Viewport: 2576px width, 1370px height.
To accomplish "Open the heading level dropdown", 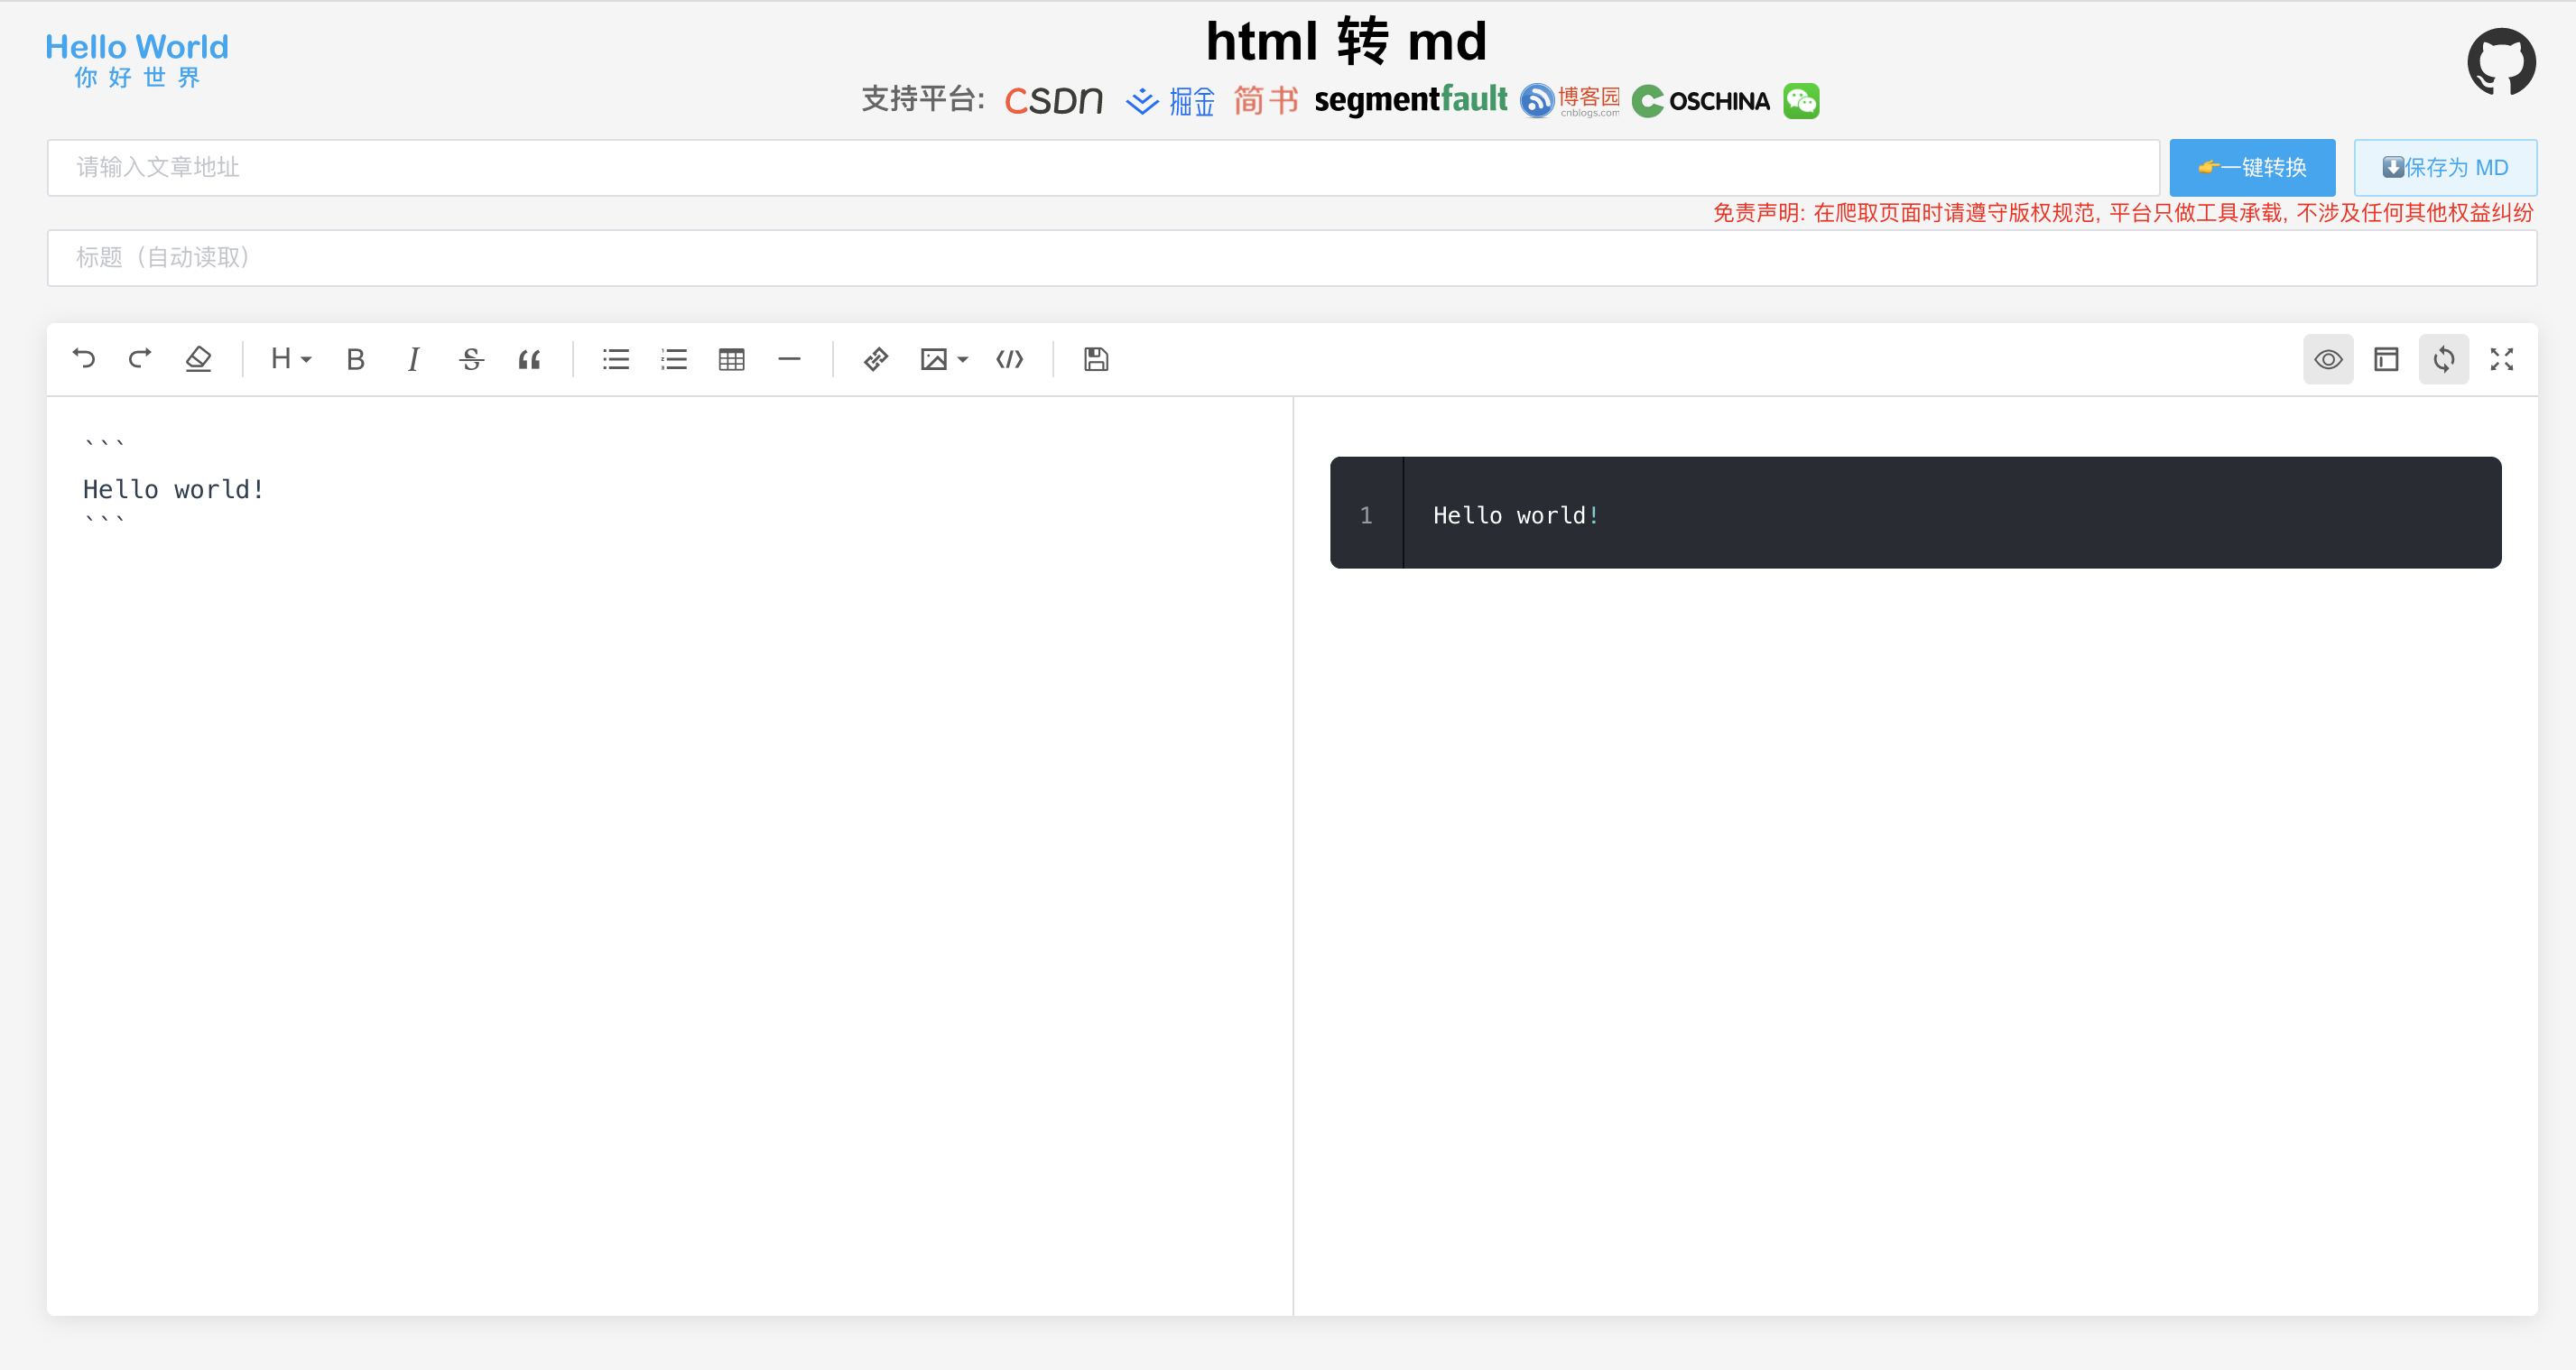I will [291, 359].
